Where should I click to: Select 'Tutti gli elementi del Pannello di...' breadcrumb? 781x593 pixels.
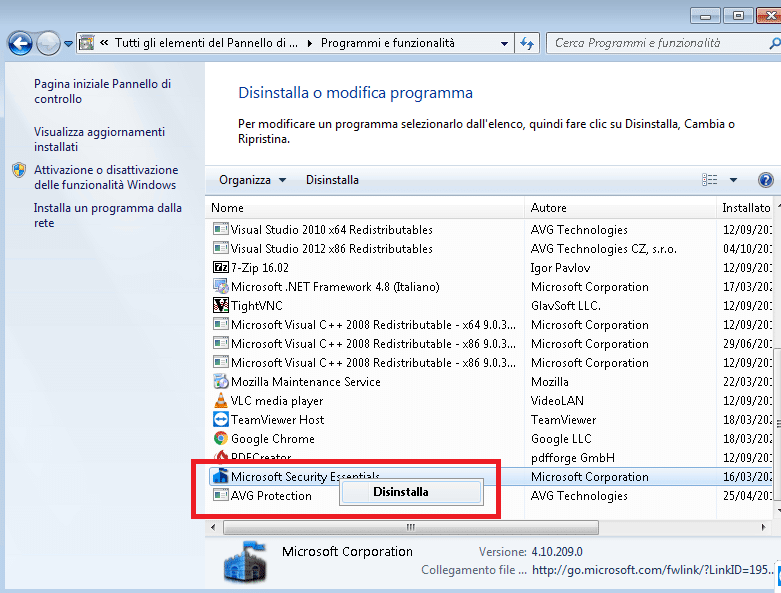pyautogui.click(x=206, y=43)
